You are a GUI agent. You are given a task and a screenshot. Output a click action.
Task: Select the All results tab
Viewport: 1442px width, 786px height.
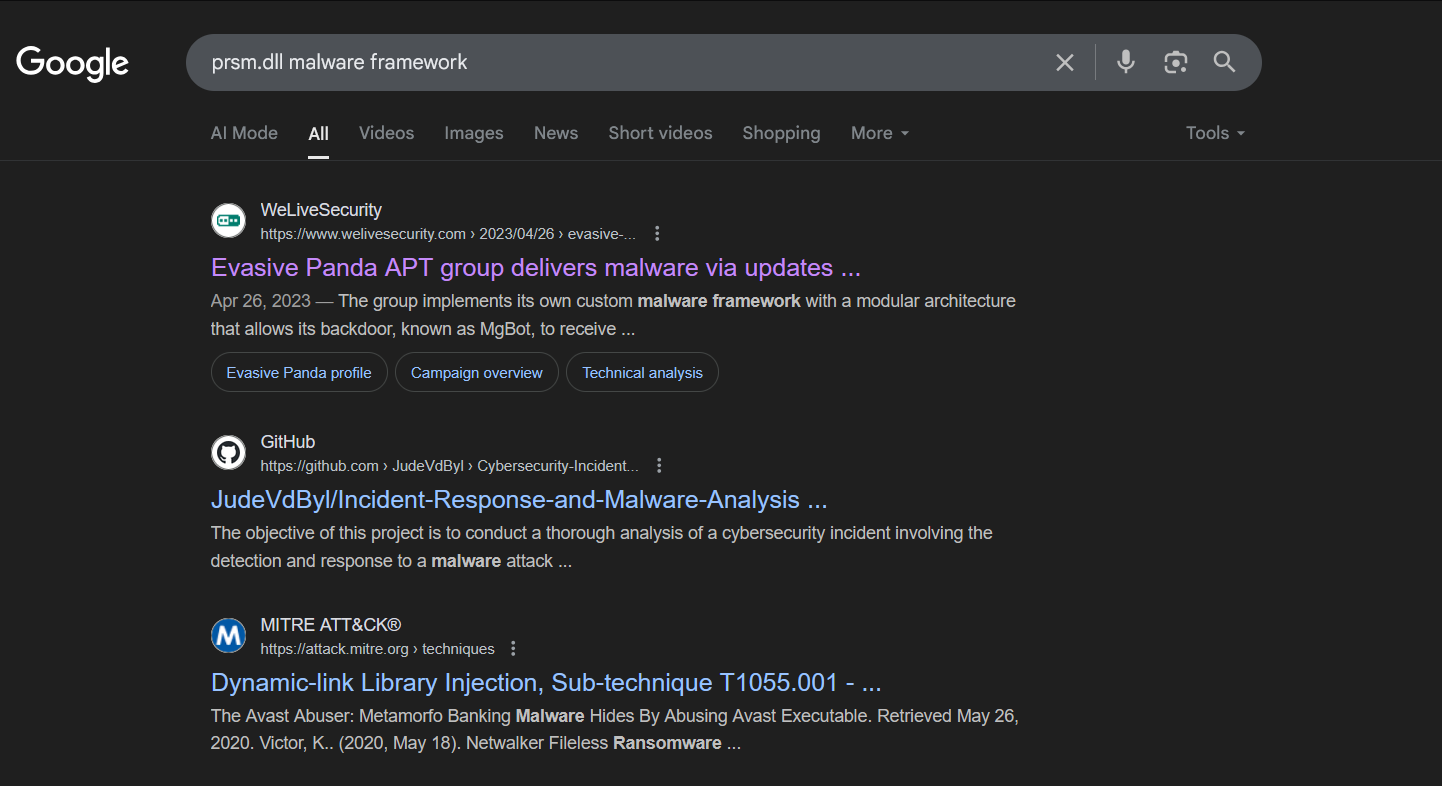319,133
